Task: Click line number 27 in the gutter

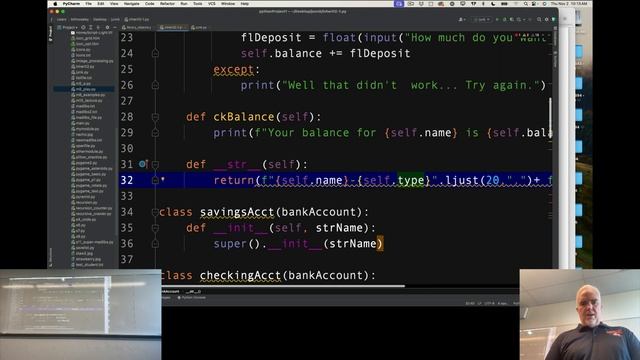Action: (x=127, y=101)
